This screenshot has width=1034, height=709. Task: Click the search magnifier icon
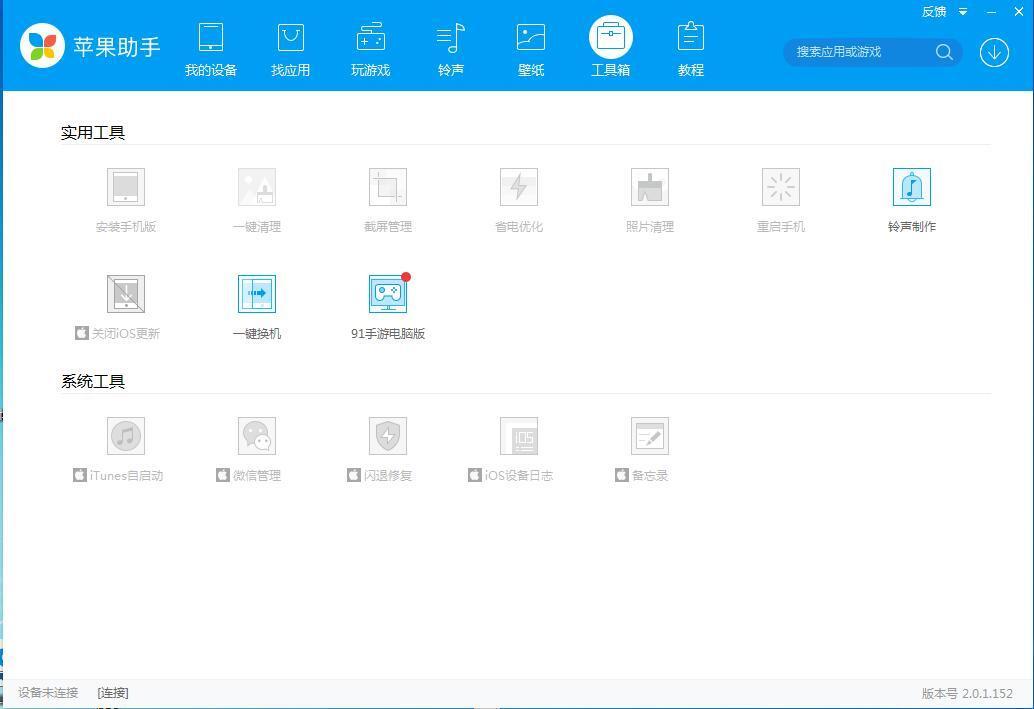tap(944, 52)
